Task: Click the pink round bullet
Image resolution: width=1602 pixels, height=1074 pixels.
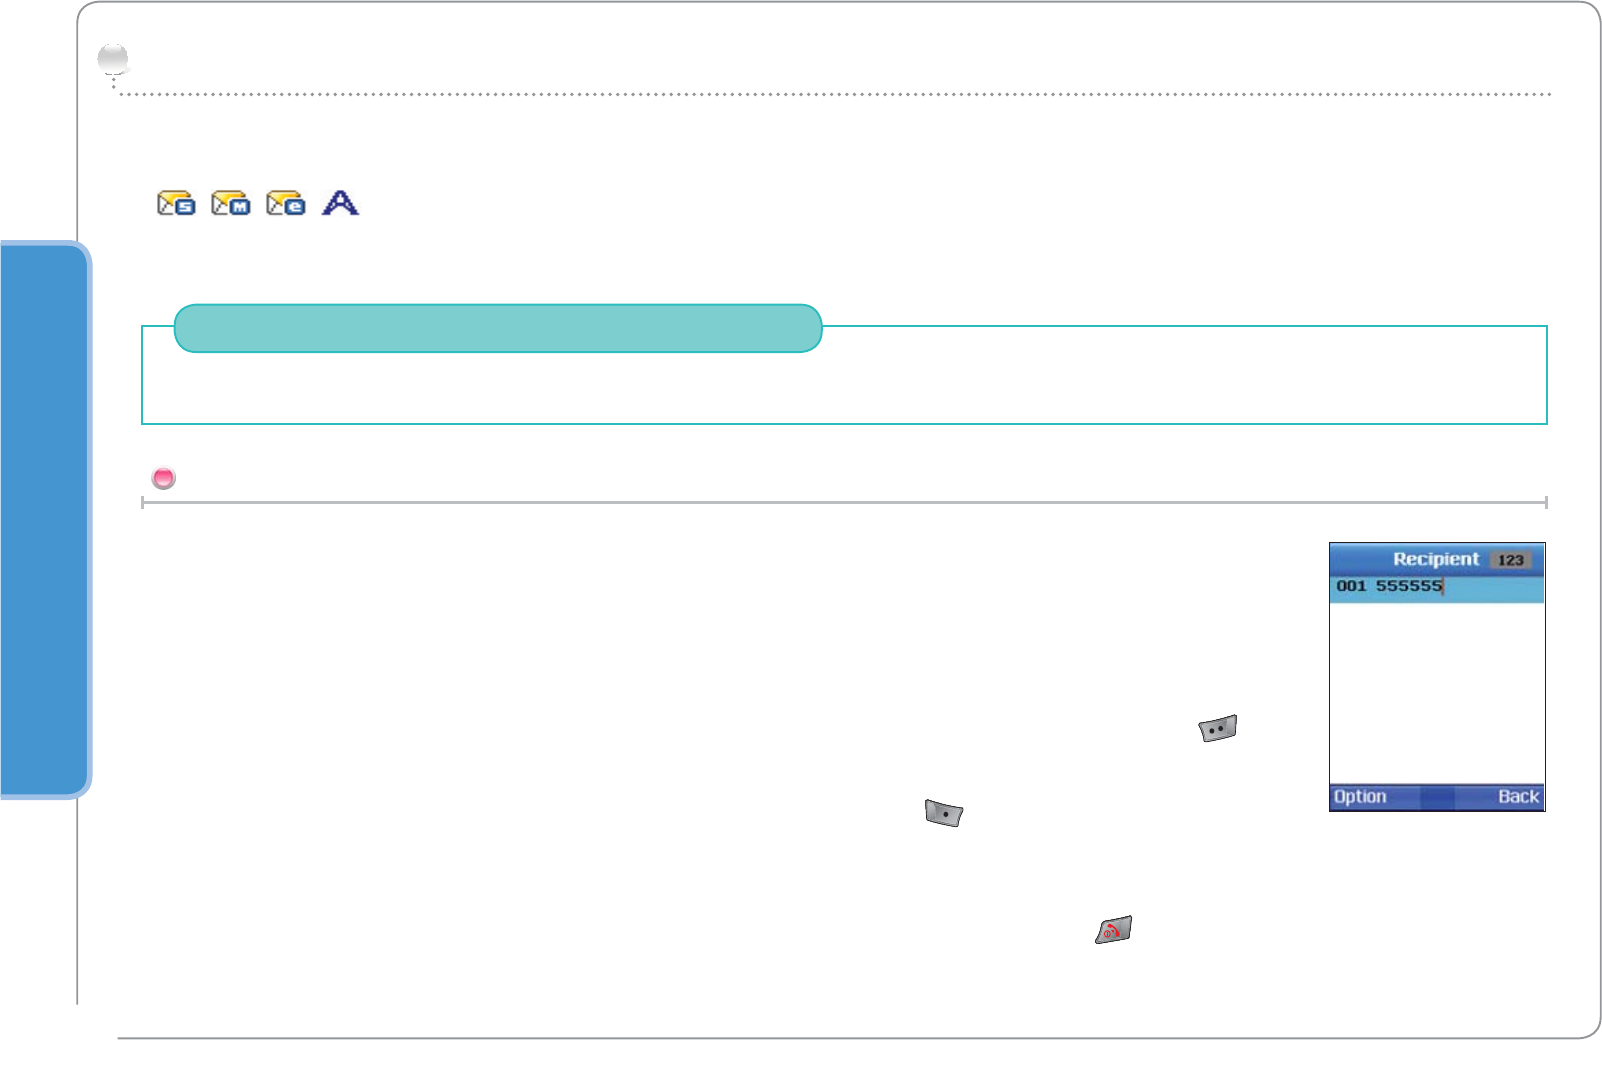Action: click(163, 478)
